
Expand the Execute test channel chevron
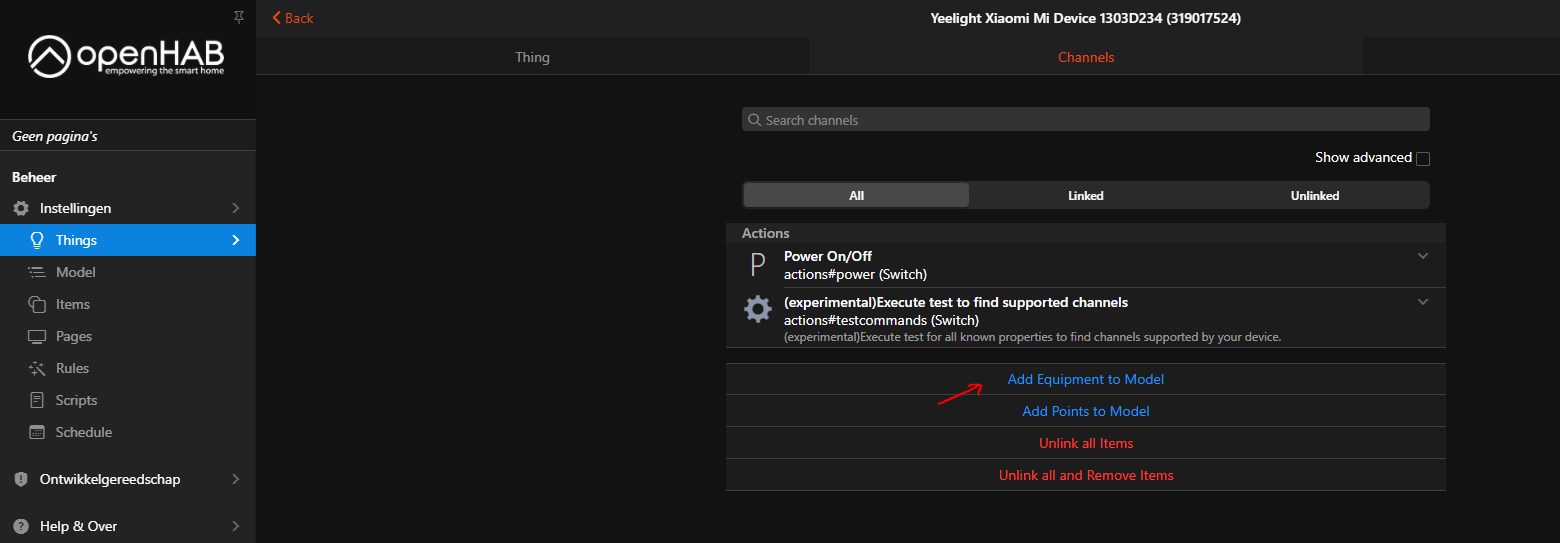[1423, 302]
